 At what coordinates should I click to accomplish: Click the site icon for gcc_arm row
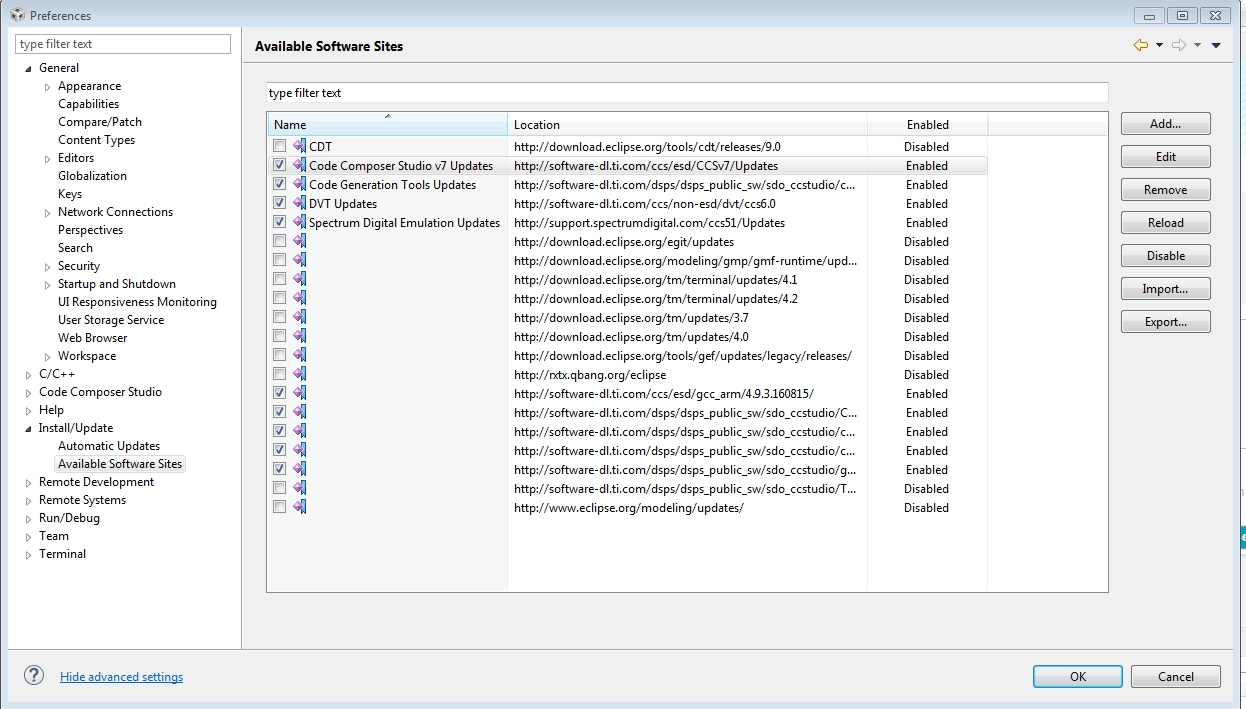coord(299,393)
